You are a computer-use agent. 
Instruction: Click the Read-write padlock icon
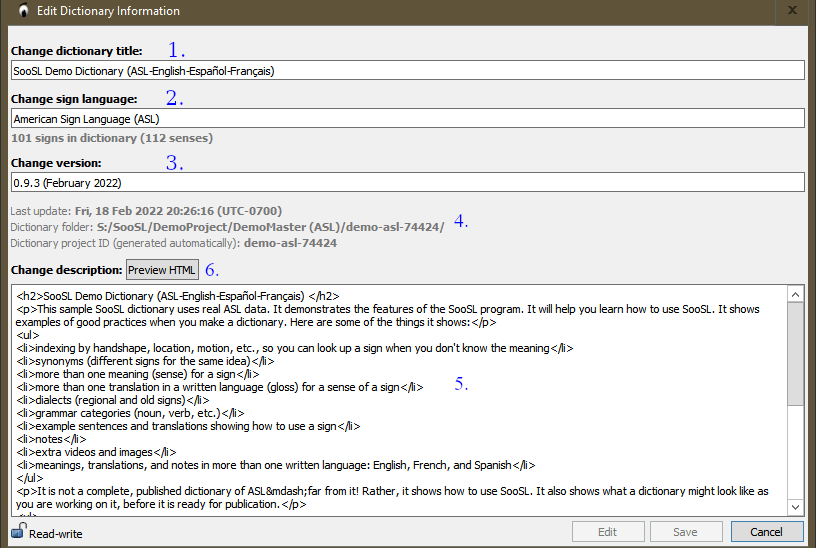[19, 531]
